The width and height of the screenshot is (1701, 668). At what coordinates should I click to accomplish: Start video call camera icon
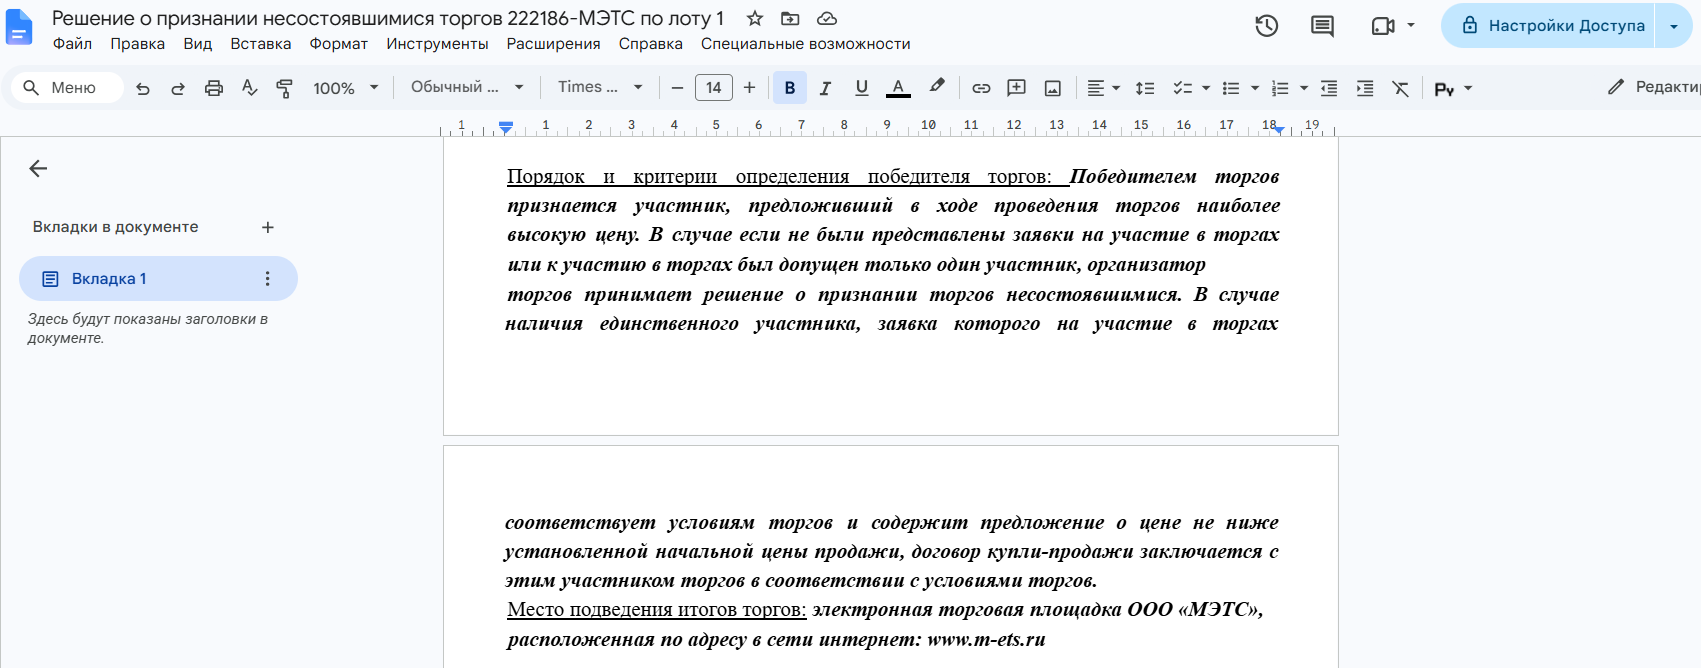(x=1383, y=26)
